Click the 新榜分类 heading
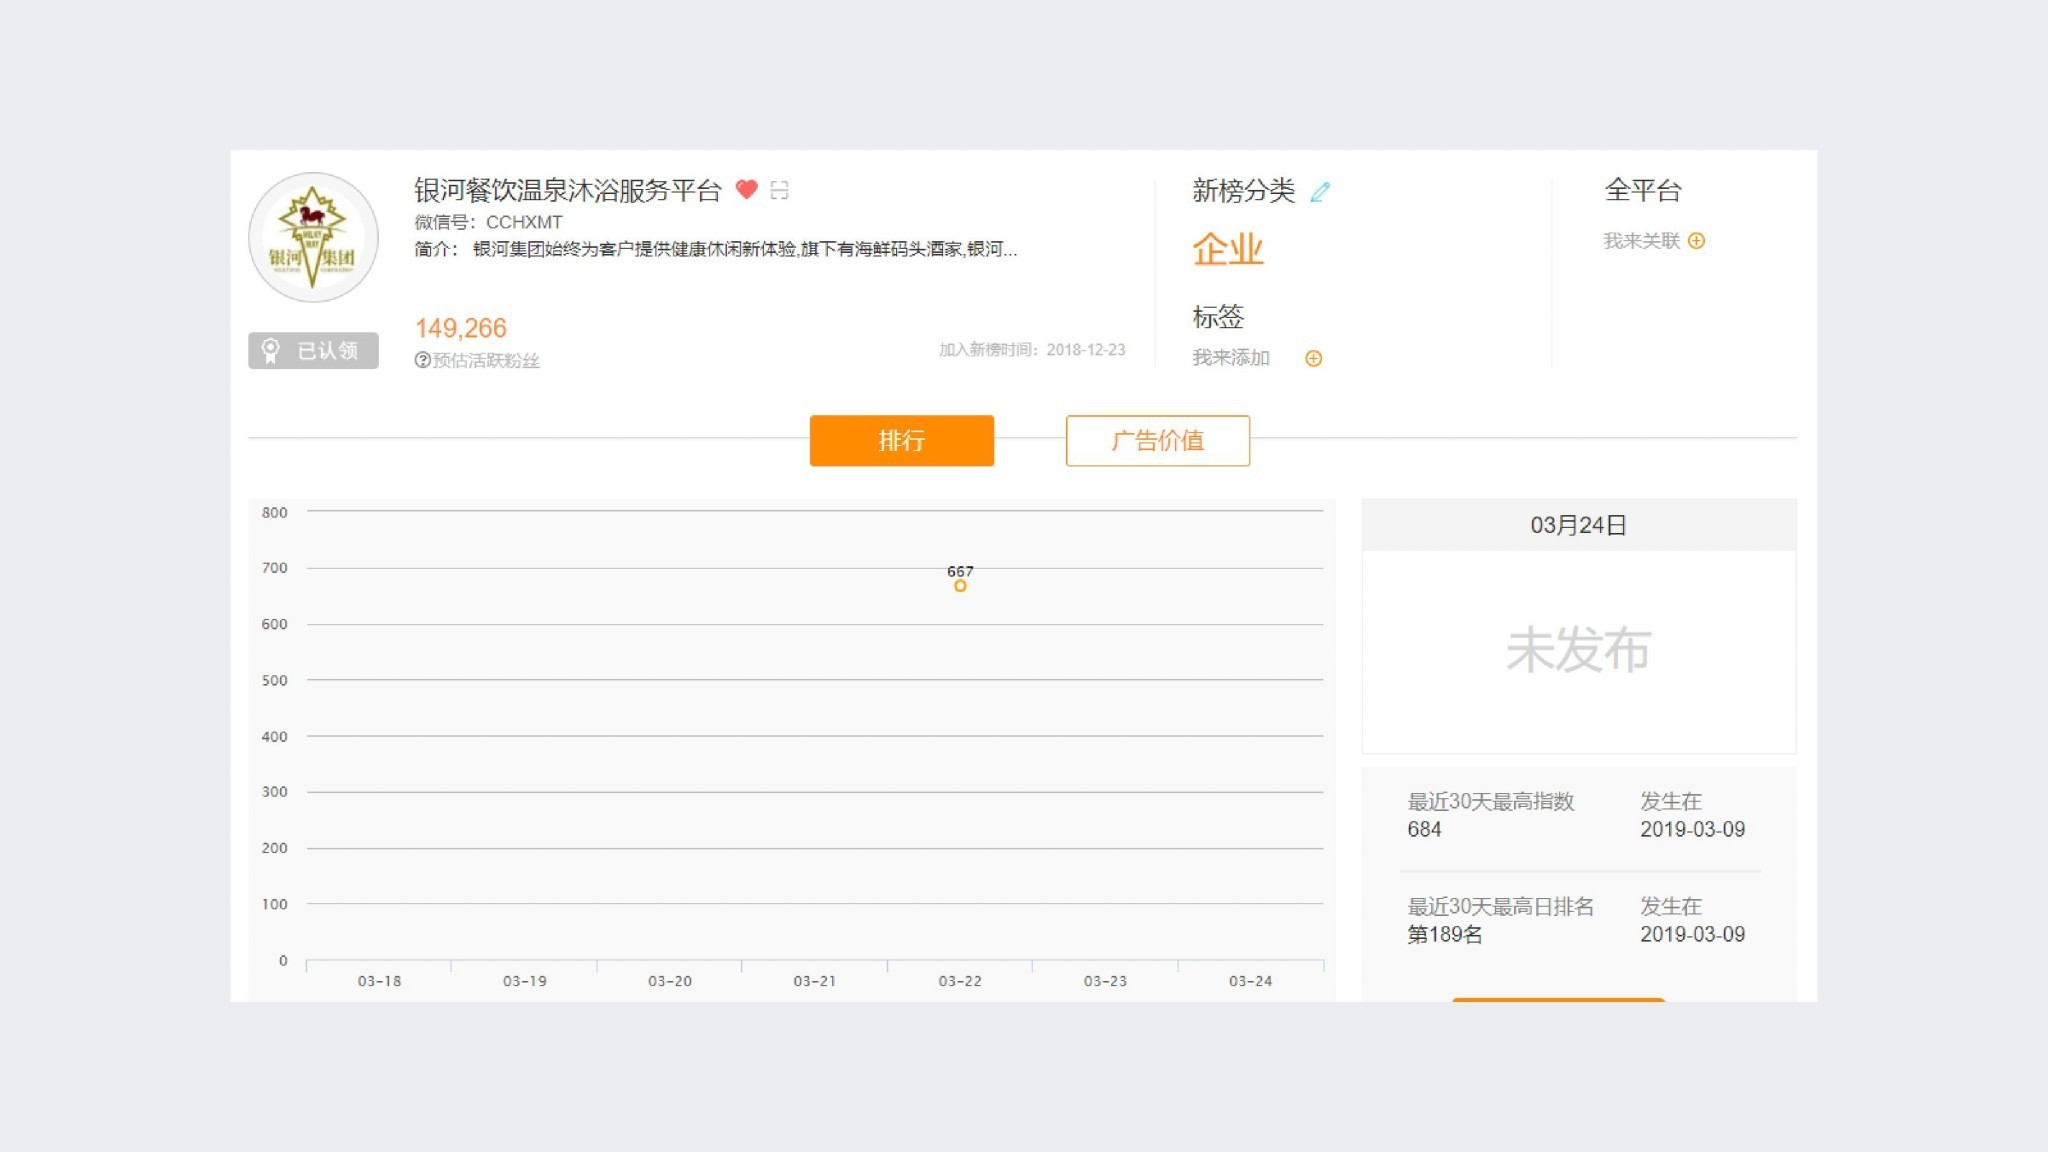Viewport: 2048px width, 1152px height. pyautogui.click(x=1243, y=190)
